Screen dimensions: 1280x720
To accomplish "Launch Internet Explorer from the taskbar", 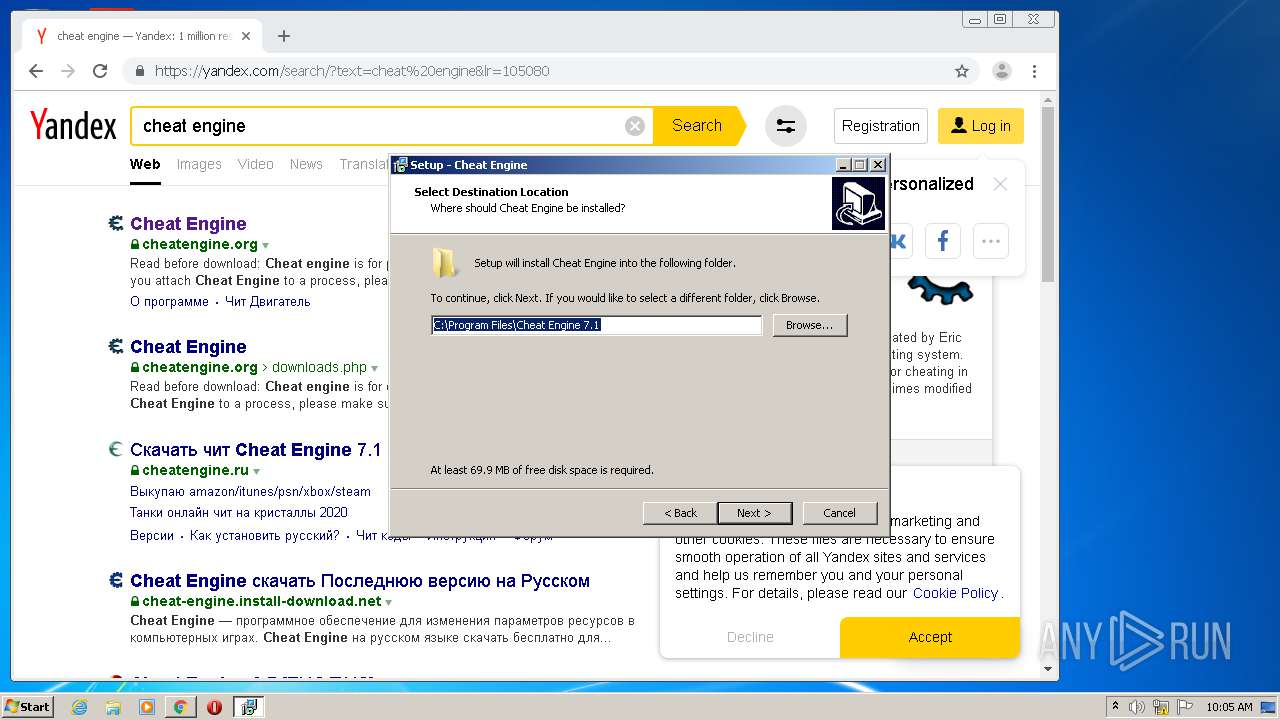I will [79, 707].
